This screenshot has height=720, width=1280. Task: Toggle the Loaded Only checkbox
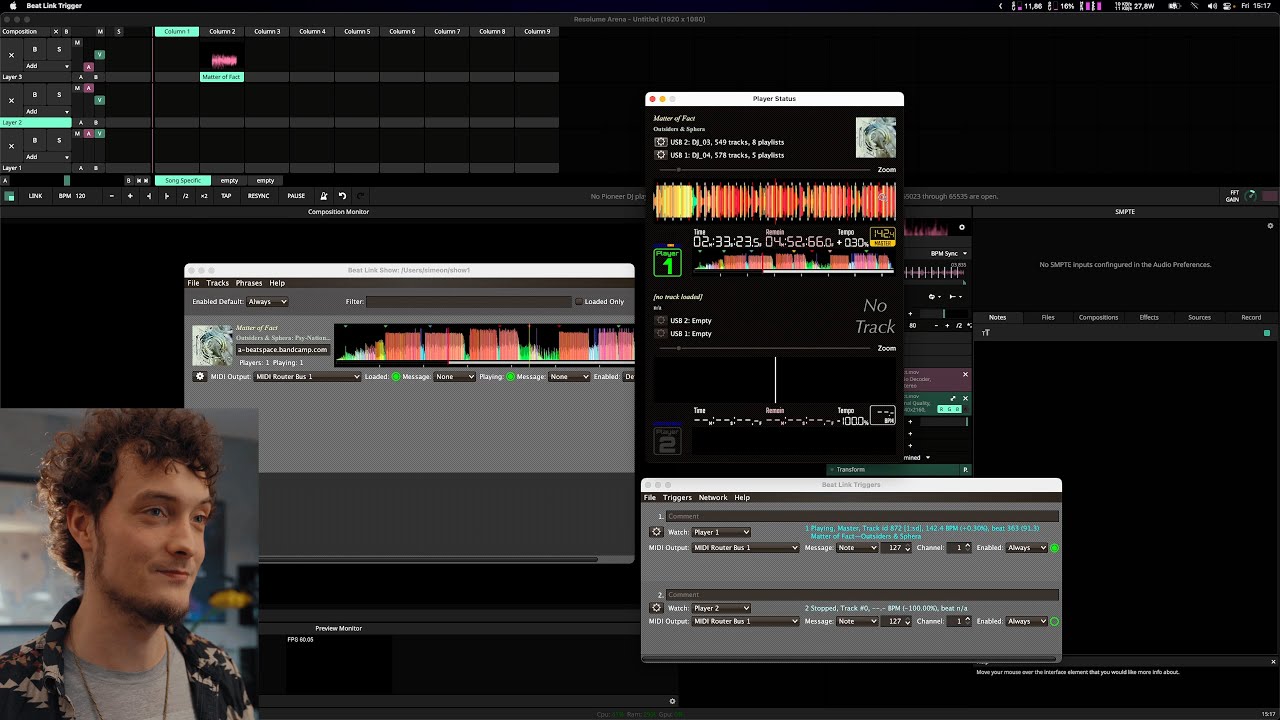click(x=578, y=301)
